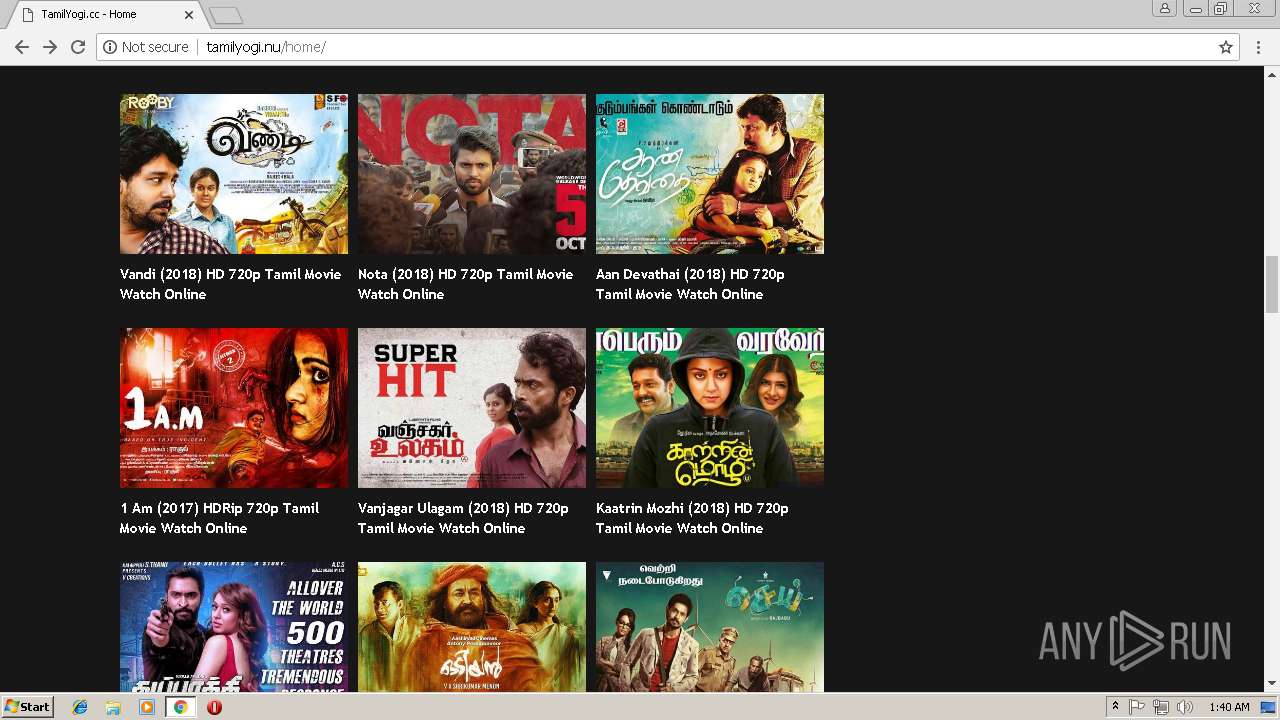Open the Vandi (2018) poster thumbnail

[234, 174]
